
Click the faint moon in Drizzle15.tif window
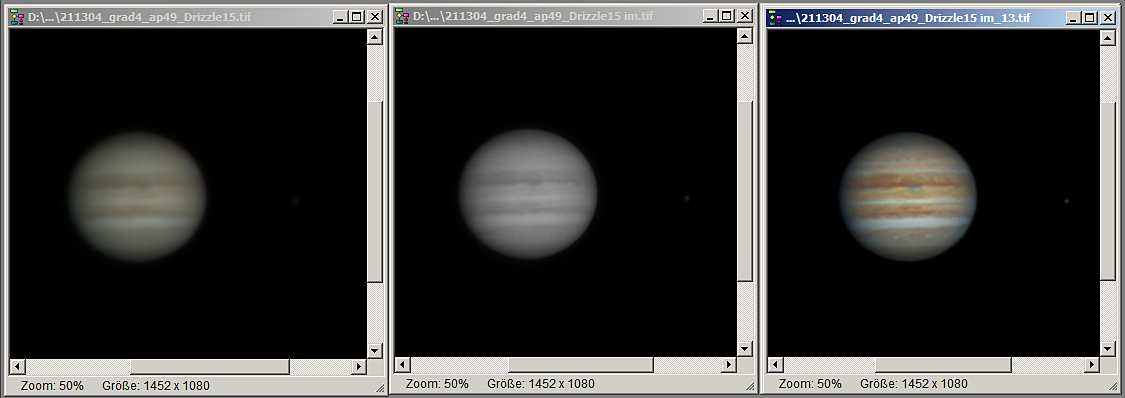[296, 202]
